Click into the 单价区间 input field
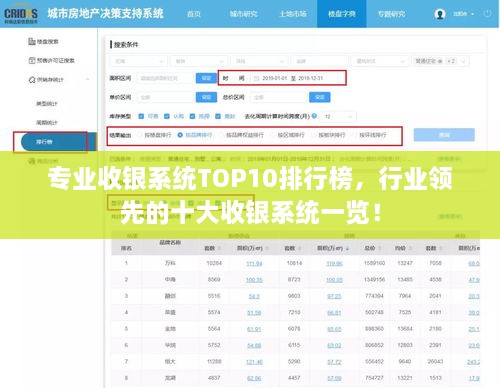The image size is (500, 390). tap(165, 97)
